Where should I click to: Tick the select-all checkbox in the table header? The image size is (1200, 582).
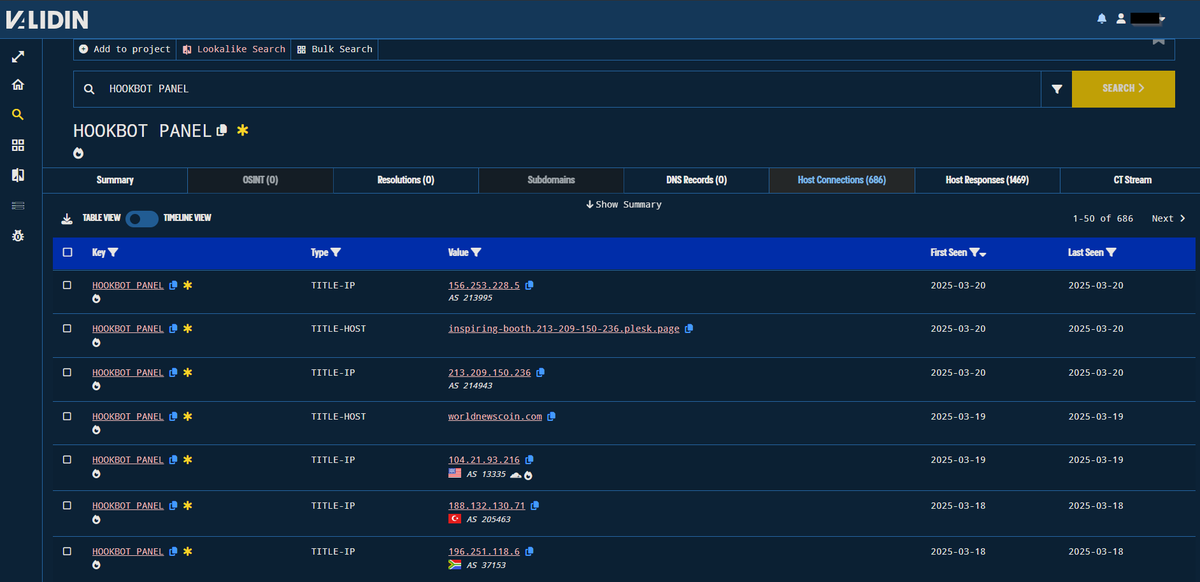tap(67, 253)
